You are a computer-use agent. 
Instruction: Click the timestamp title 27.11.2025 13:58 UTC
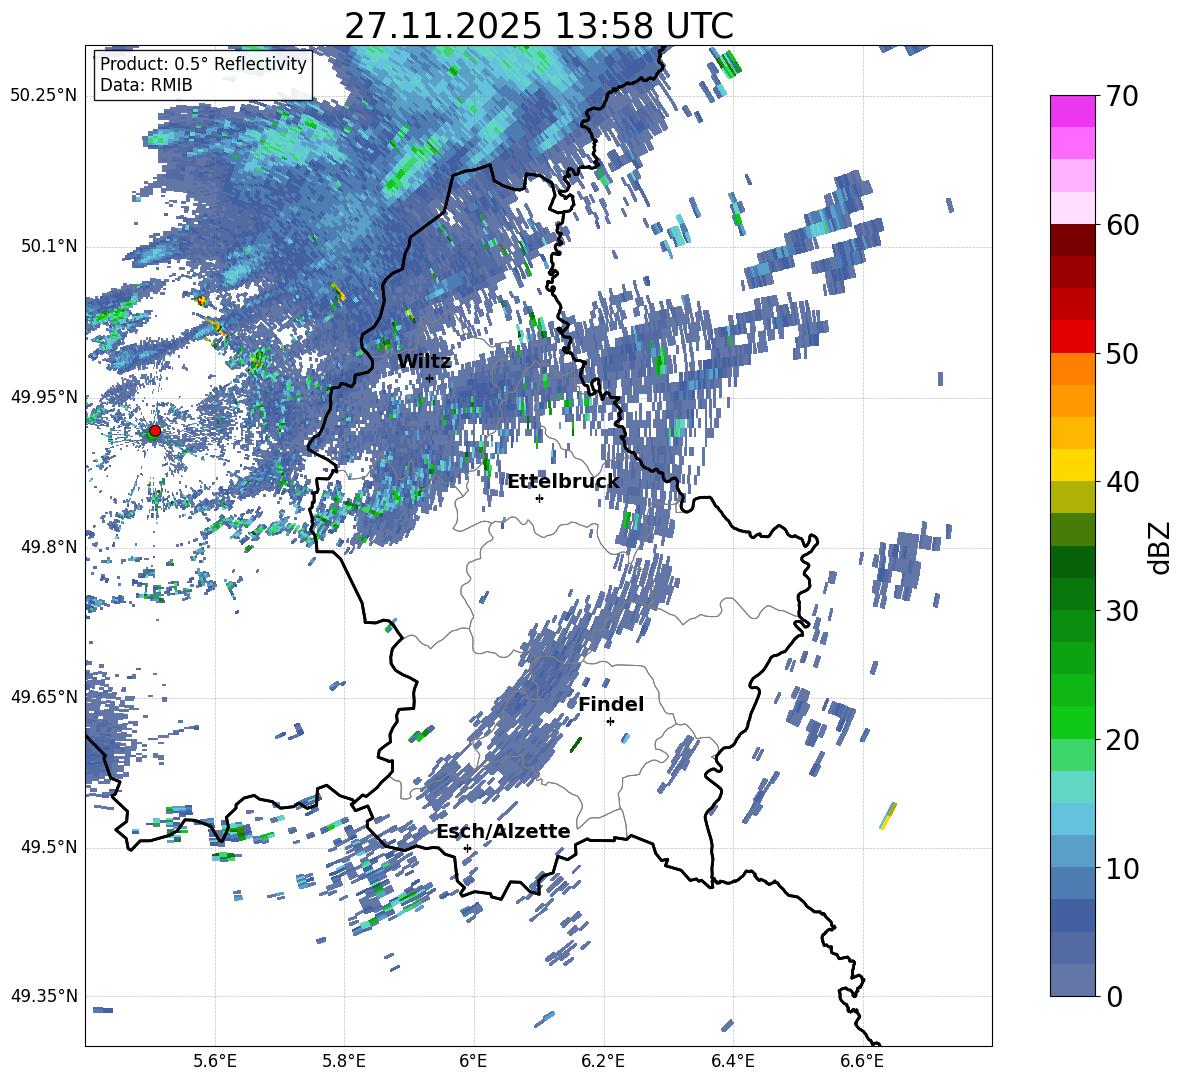pyautogui.click(x=539, y=26)
